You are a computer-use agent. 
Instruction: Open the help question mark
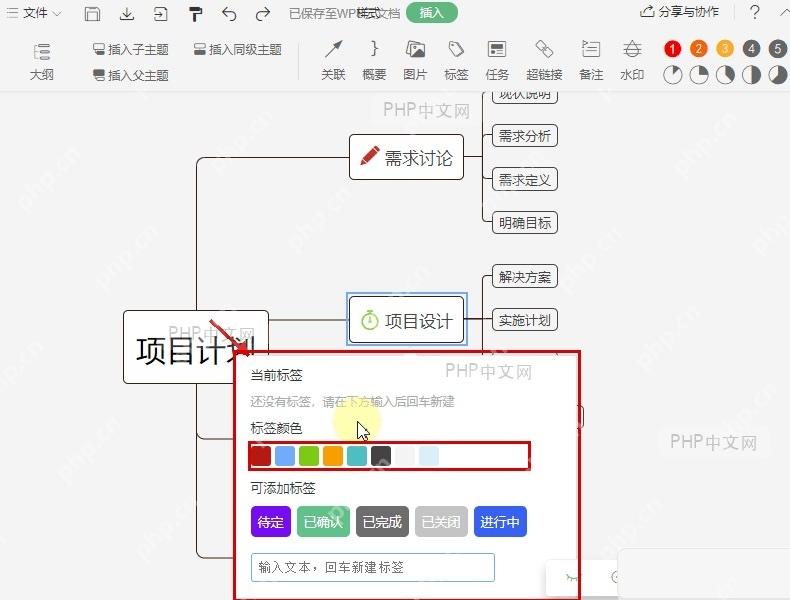pos(754,12)
